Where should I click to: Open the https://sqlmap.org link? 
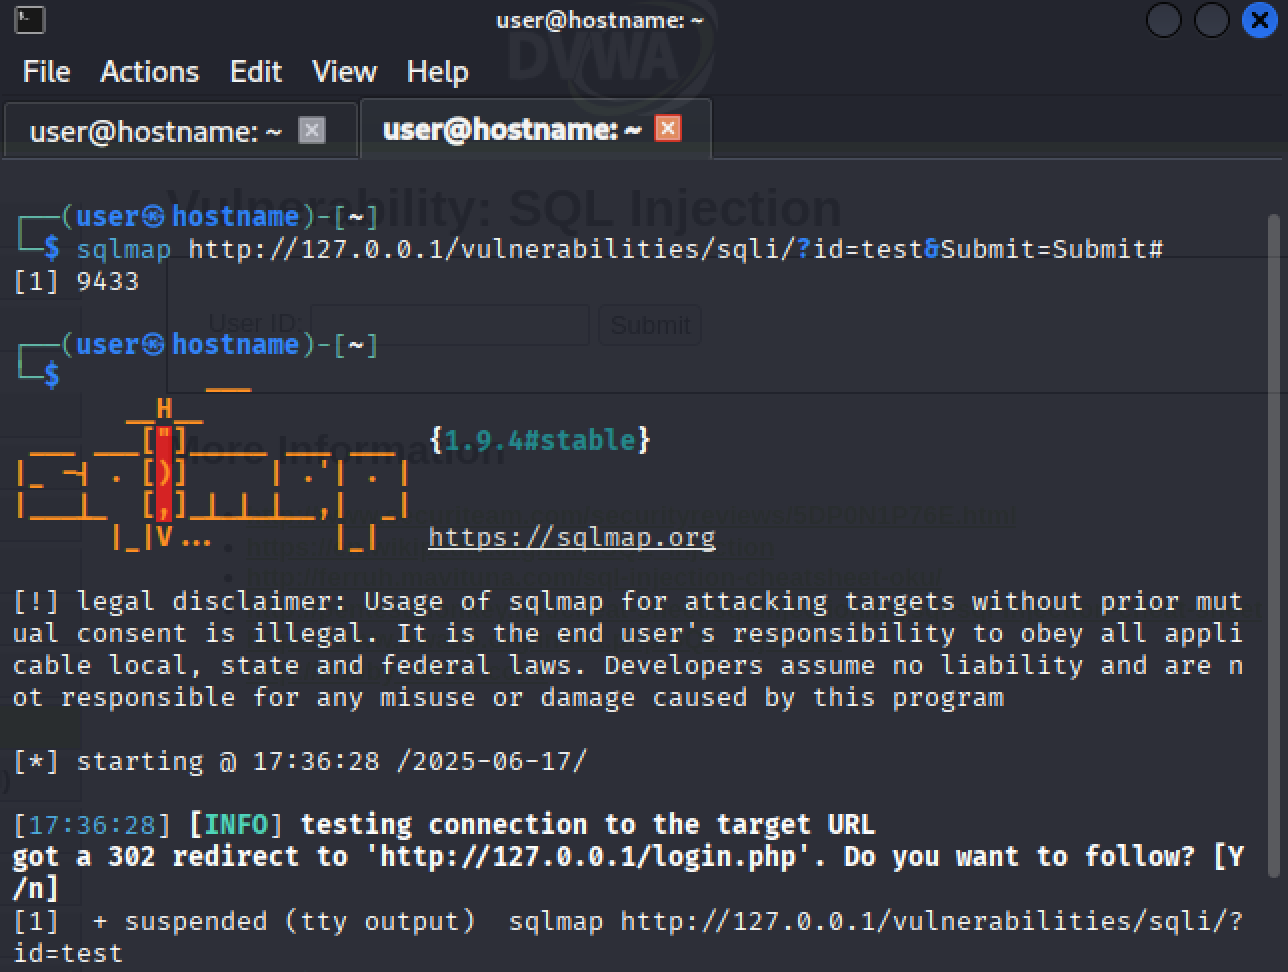pyautogui.click(x=572, y=537)
